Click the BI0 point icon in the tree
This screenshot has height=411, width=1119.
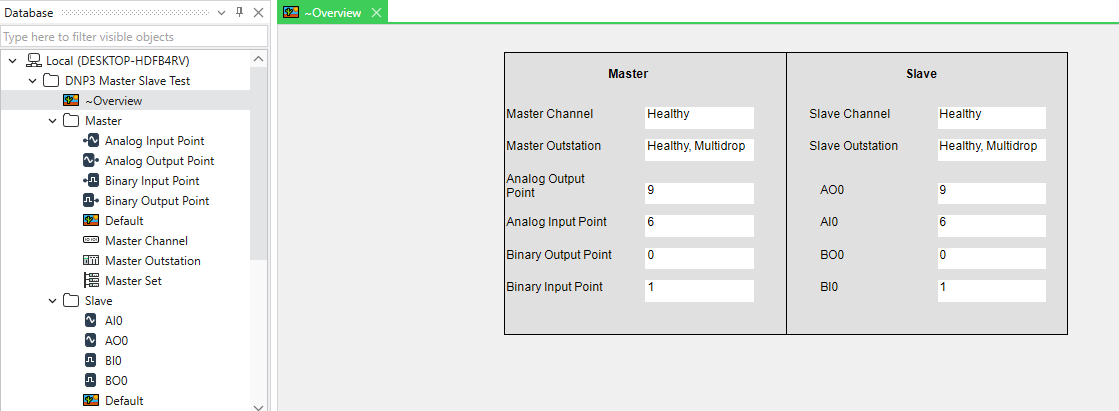(x=91, y=360)
